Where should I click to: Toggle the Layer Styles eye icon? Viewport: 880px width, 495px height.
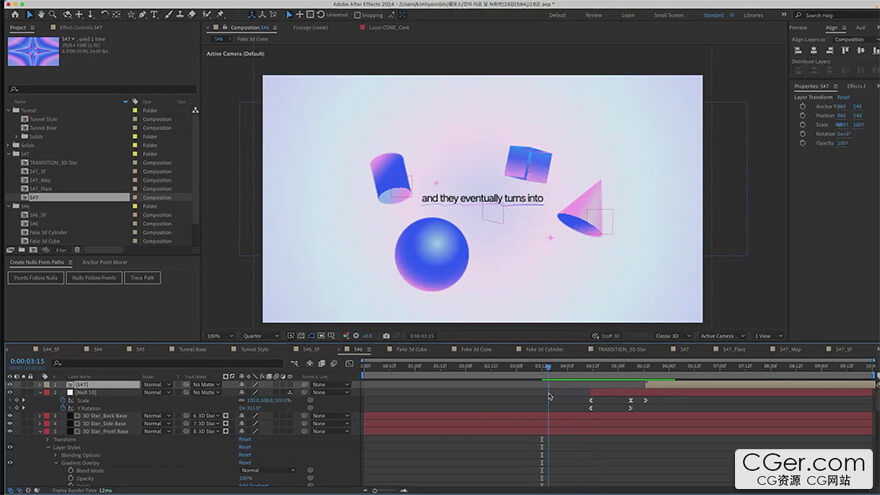10,447
